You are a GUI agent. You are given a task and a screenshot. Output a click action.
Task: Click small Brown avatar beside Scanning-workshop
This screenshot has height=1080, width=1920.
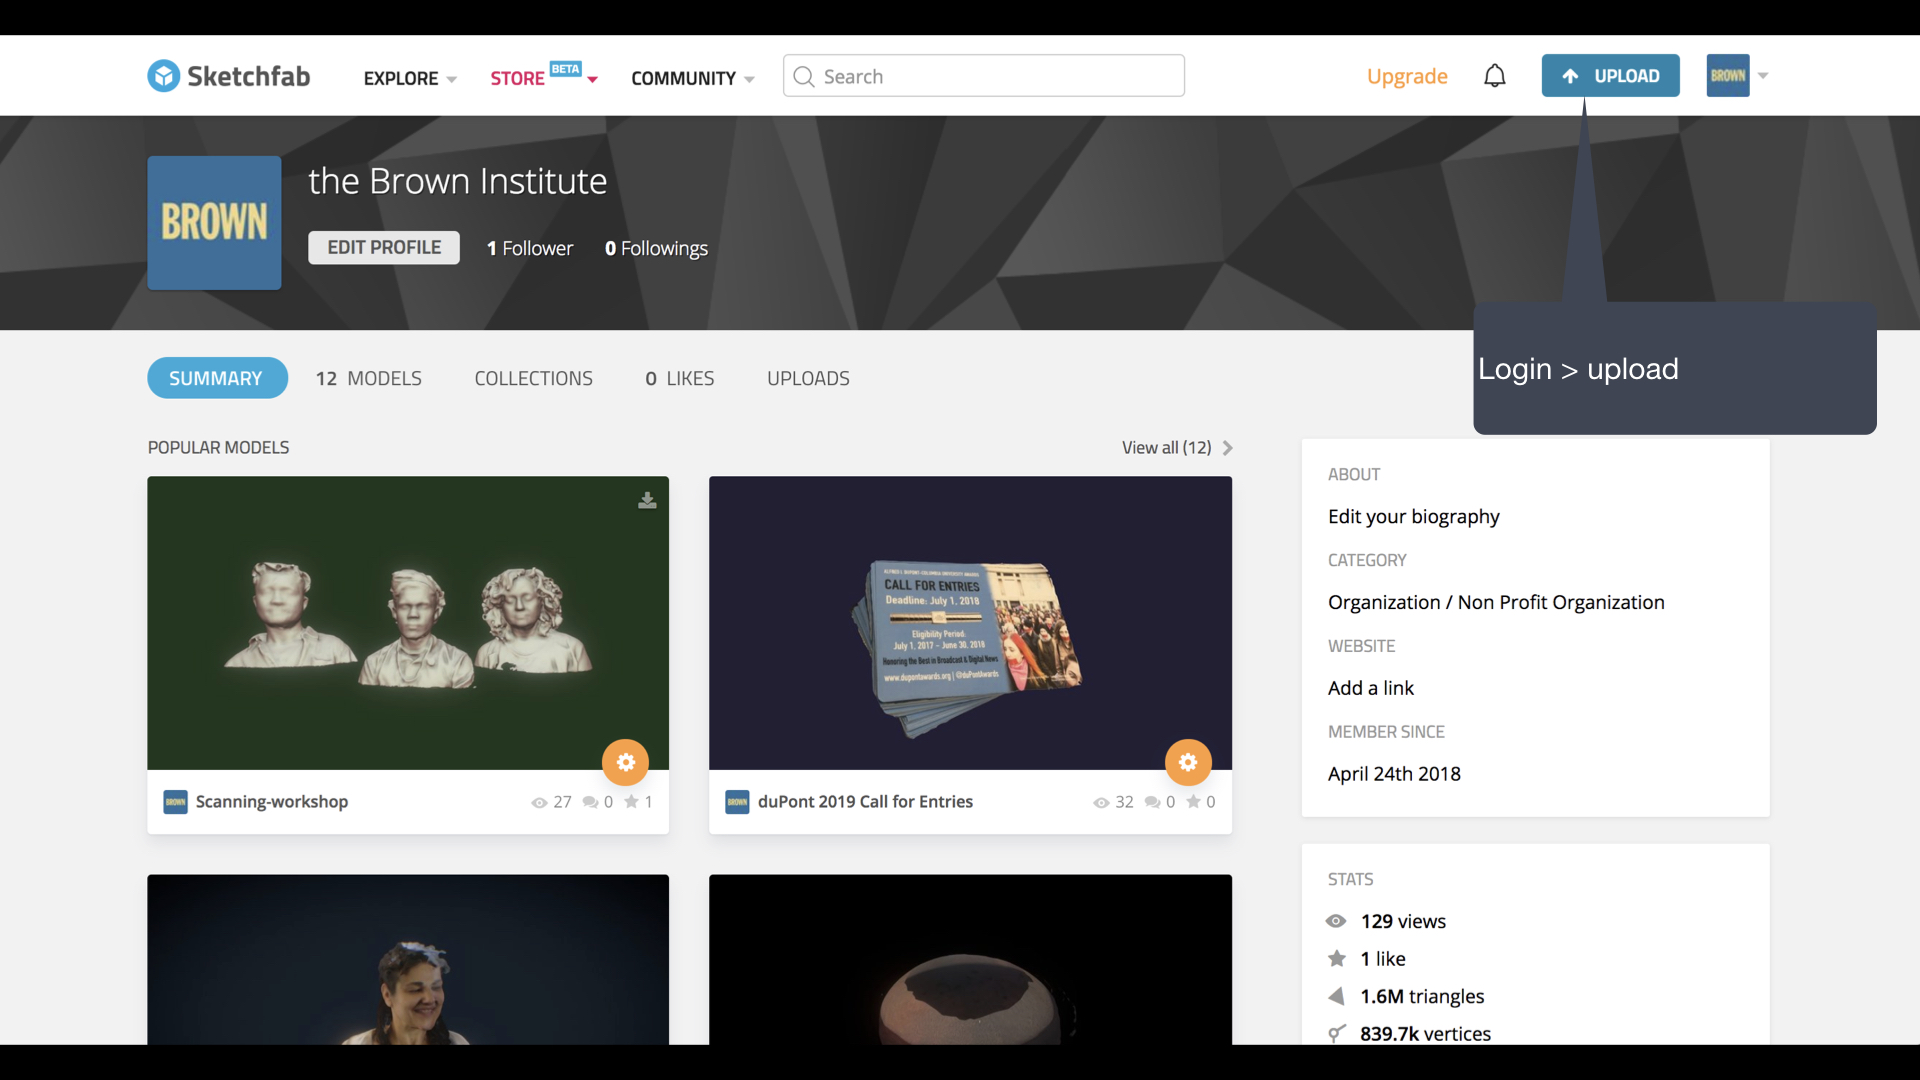coord(175,802)
